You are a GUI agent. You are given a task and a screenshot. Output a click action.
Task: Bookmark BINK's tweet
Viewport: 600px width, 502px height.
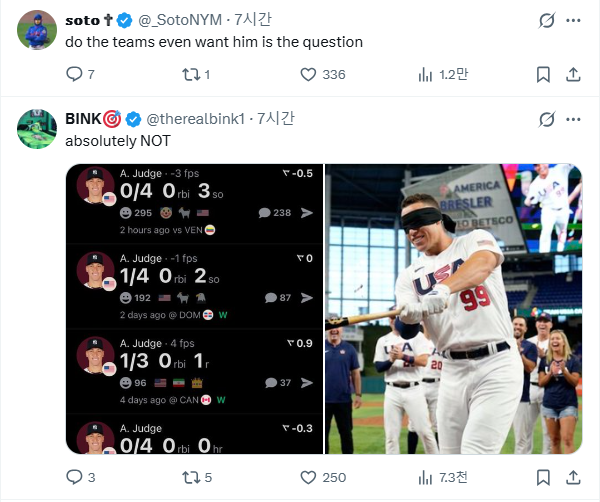click(x=543, y=477)
